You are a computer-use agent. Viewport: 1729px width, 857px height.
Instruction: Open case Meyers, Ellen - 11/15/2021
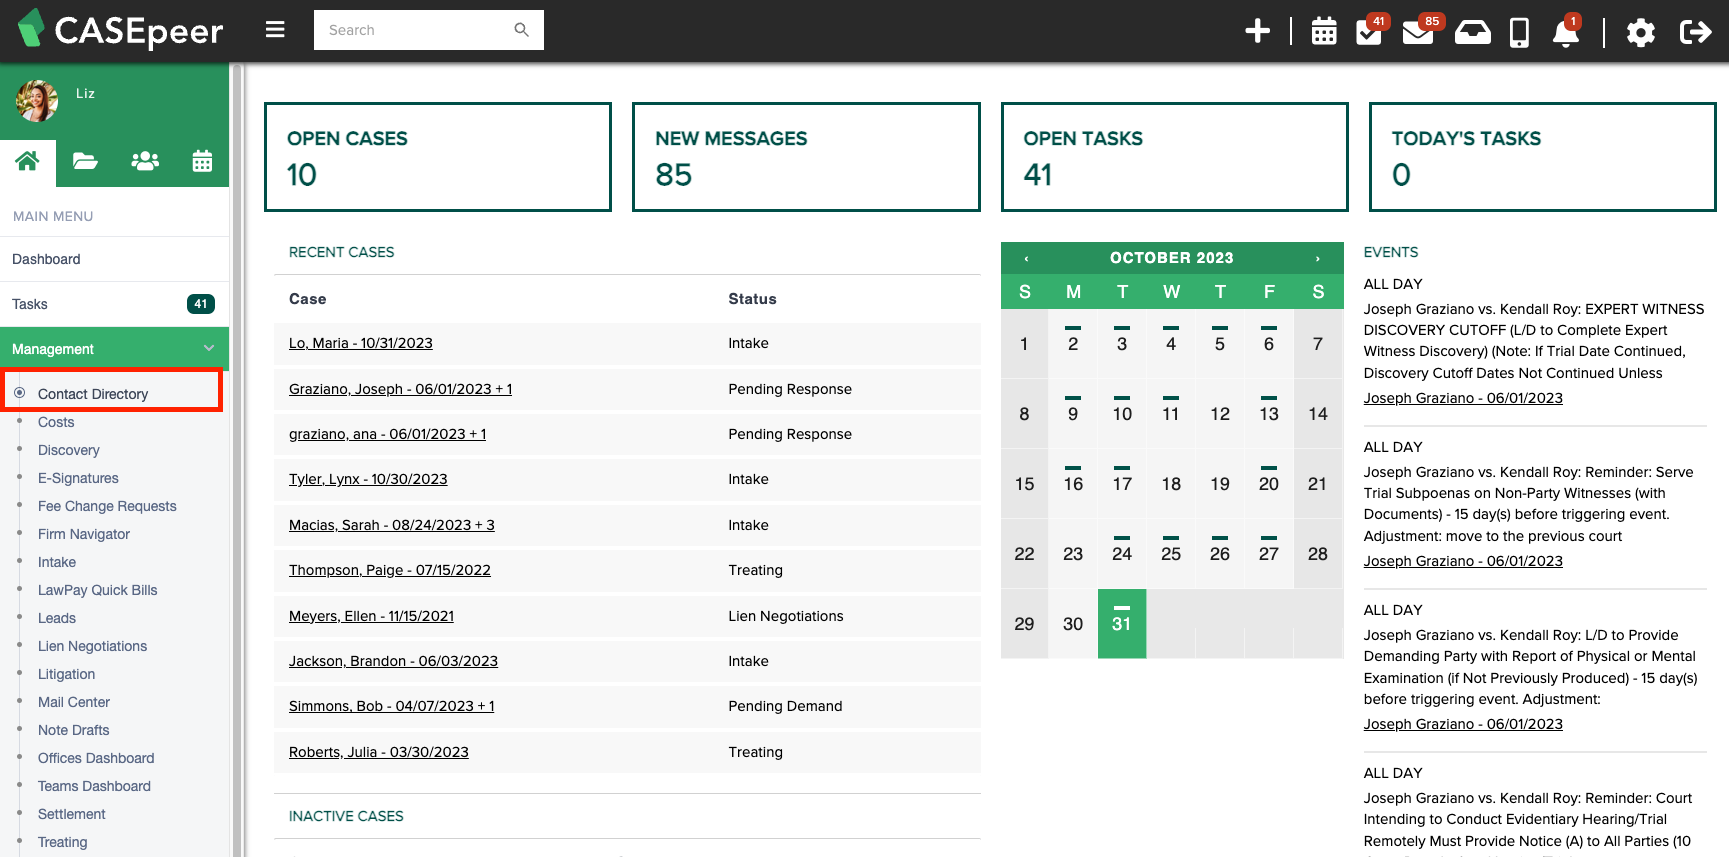(x=371, y=616)
